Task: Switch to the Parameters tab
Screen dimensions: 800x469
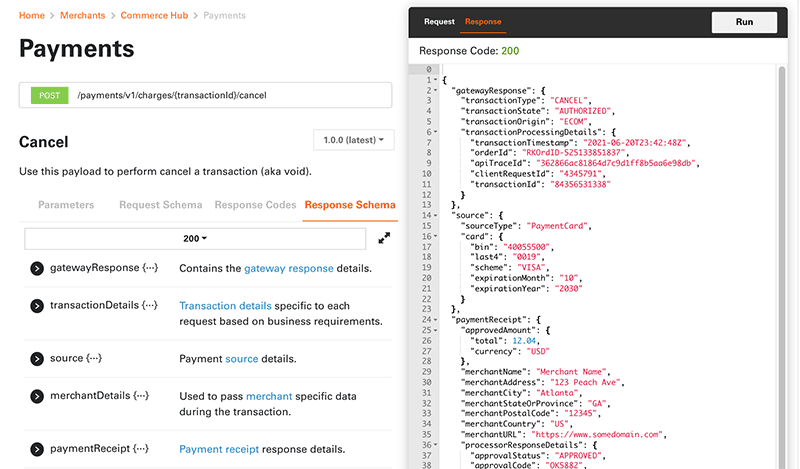Action: click(66, 205)
